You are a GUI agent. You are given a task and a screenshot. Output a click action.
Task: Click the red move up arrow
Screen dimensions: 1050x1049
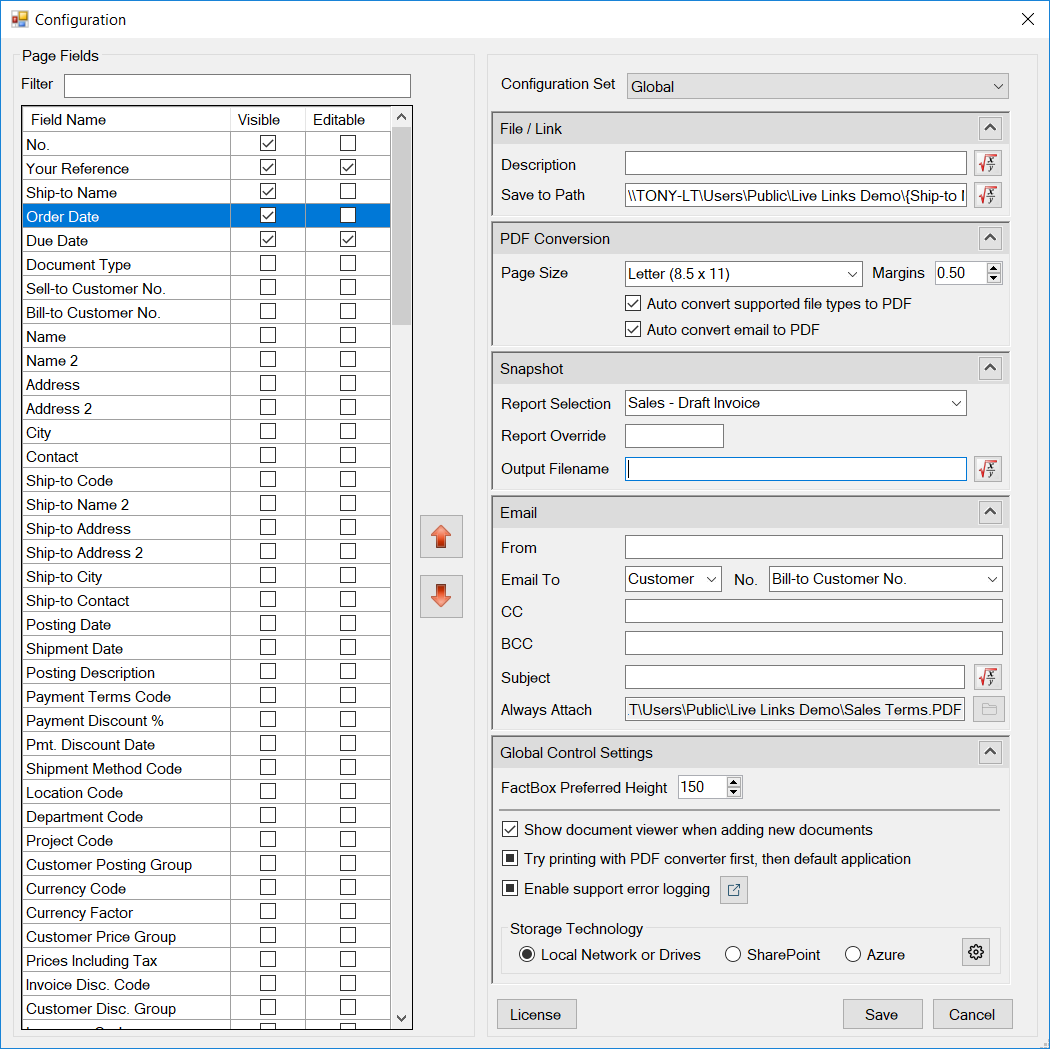pyautogui.click(x=441, y=538)
